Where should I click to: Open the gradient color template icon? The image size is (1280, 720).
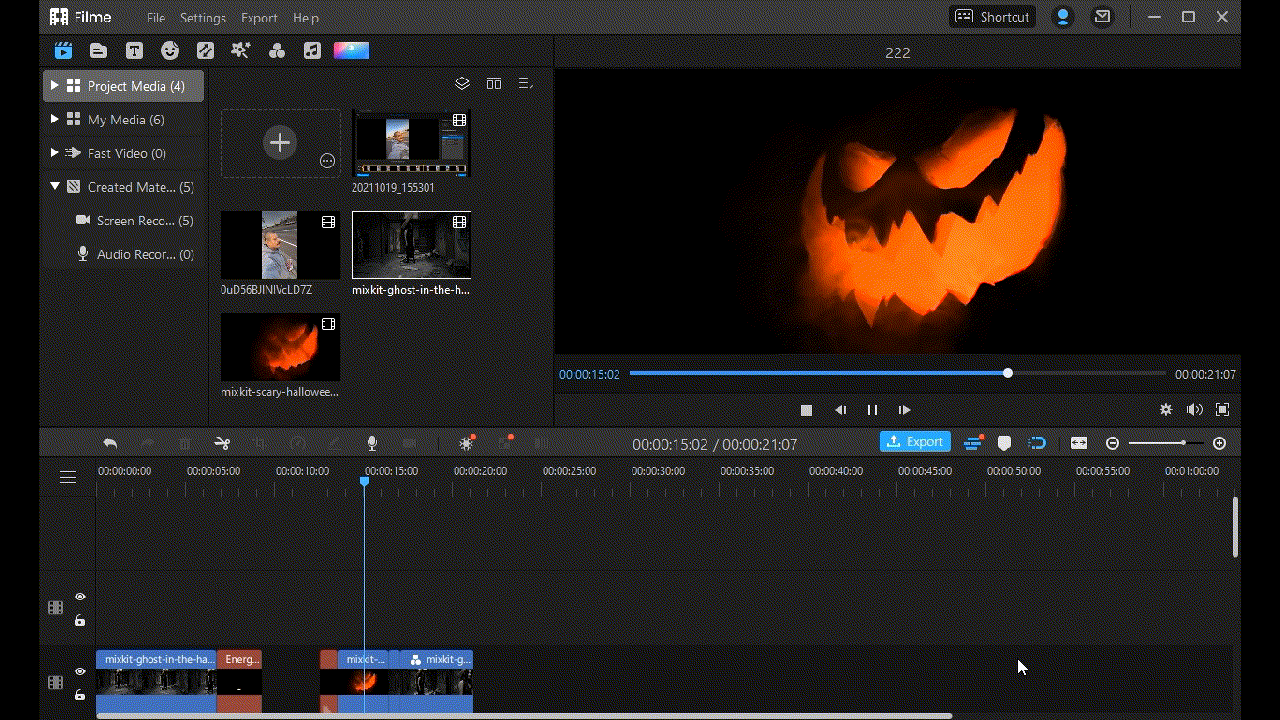[x=351, y=50]
